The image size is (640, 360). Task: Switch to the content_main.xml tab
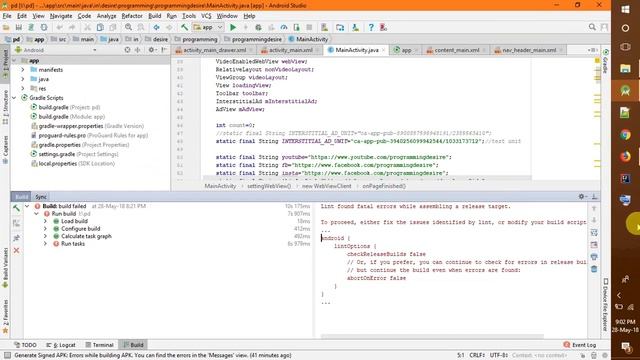(x=457, y=50)
